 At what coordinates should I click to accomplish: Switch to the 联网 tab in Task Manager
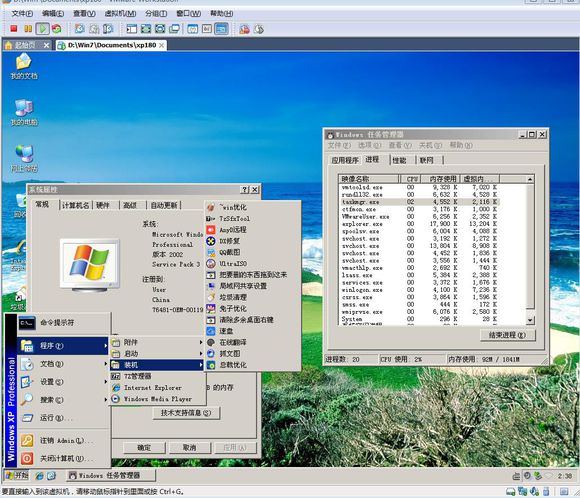(426, 160)
